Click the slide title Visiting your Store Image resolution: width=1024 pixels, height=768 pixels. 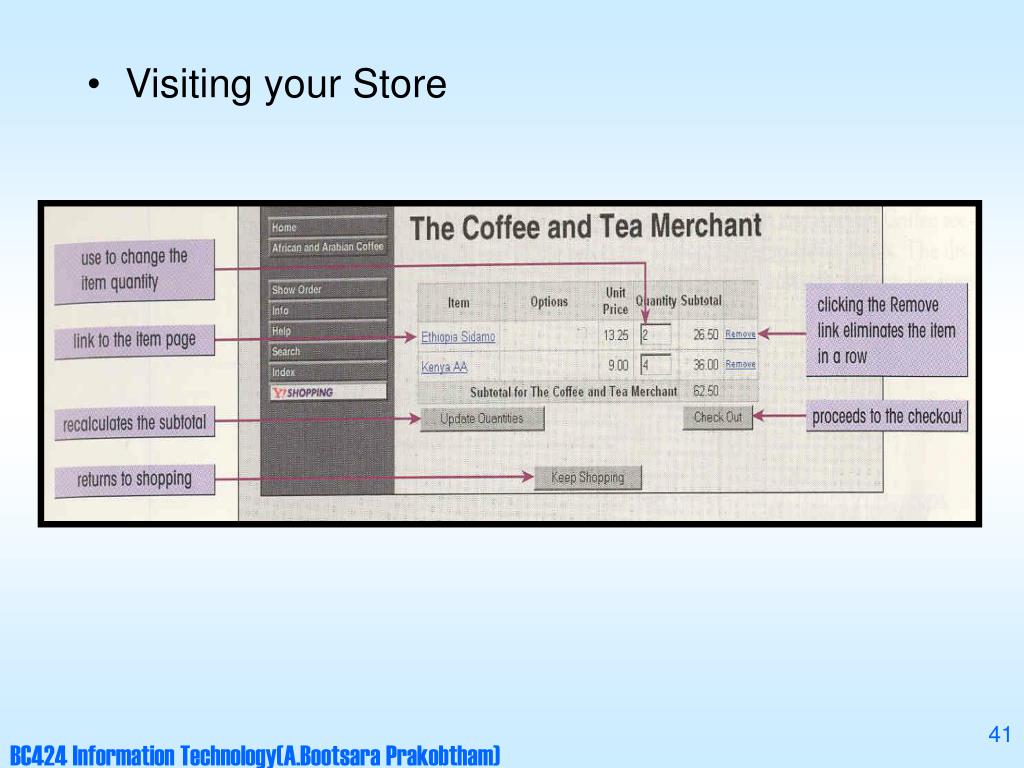286,84
